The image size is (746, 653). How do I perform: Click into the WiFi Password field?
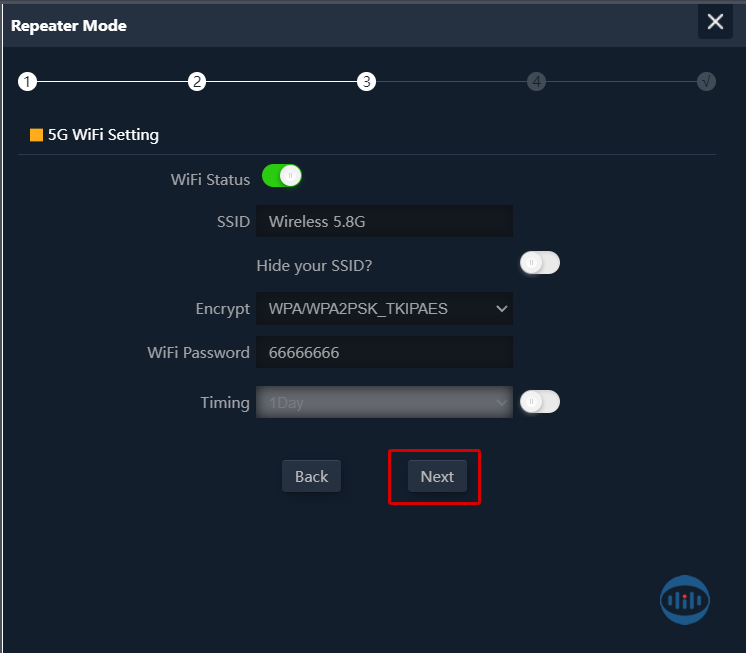tap(384, 352)
